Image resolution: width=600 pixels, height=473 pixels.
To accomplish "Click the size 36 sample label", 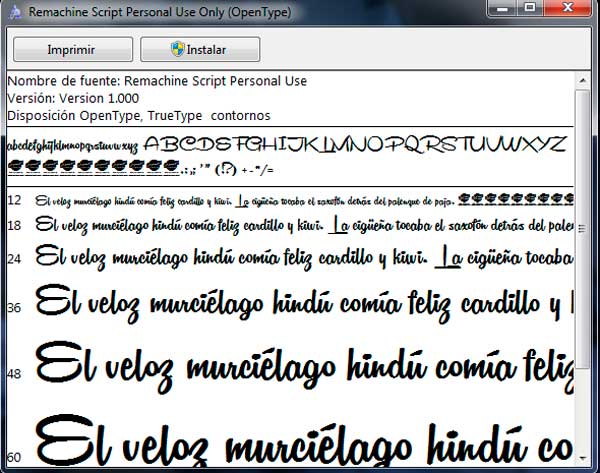I will 14,308.
